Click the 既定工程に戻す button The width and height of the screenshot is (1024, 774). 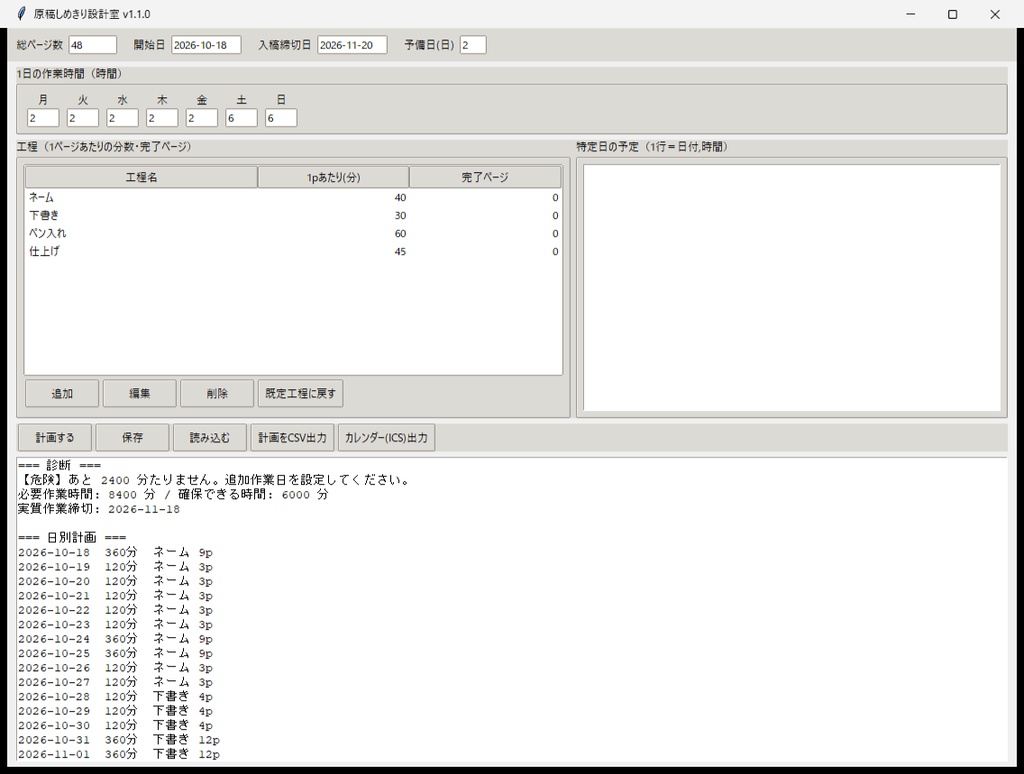tap(300, 393)
